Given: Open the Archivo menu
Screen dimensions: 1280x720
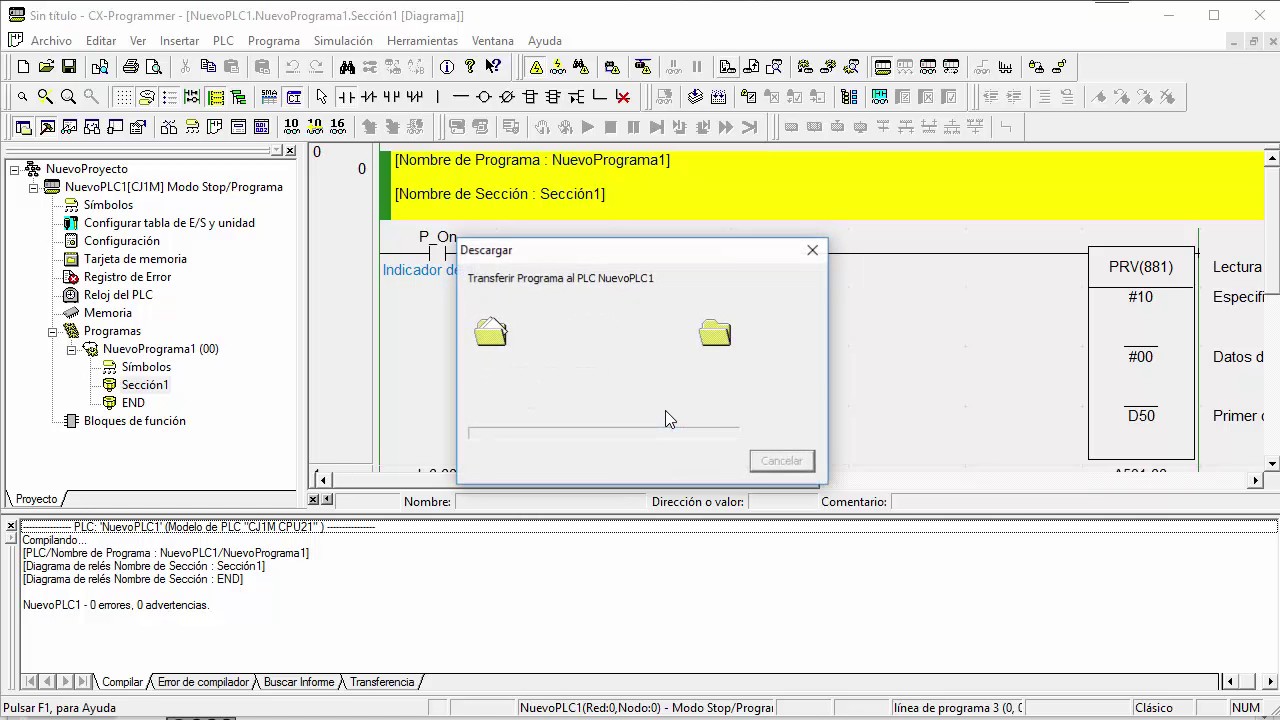Looking at the screenshot, I should [x=51, y=41].
